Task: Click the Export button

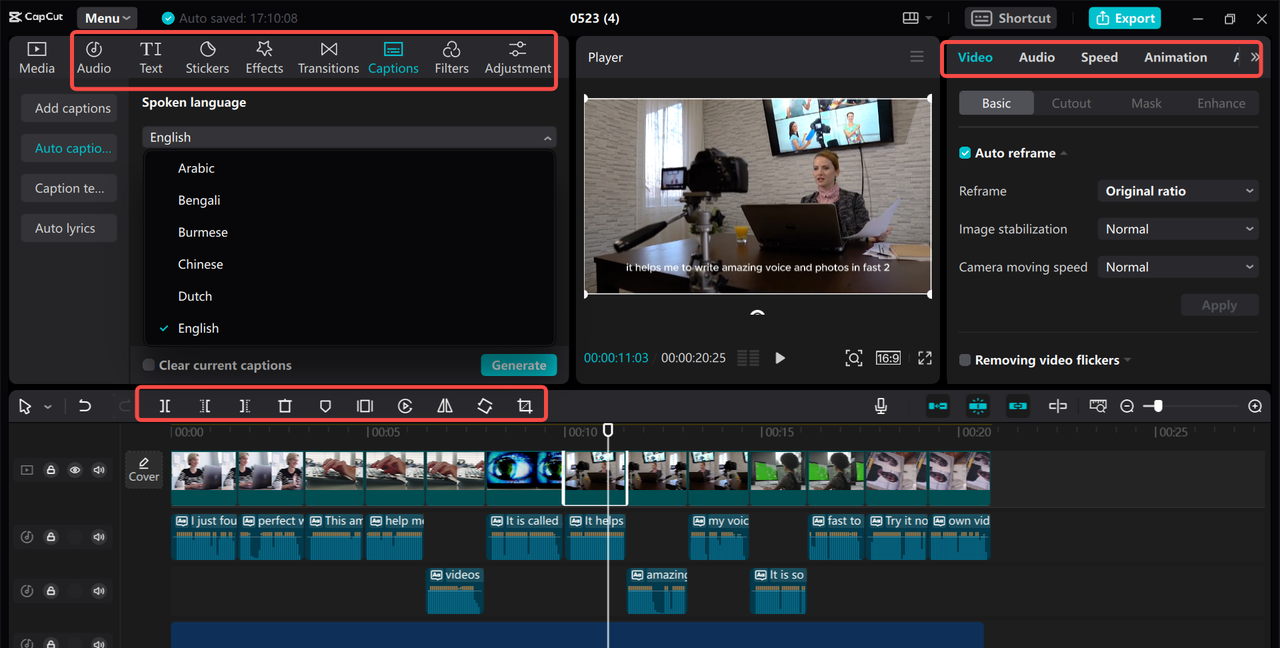Action: click(x=1126, y=18)
